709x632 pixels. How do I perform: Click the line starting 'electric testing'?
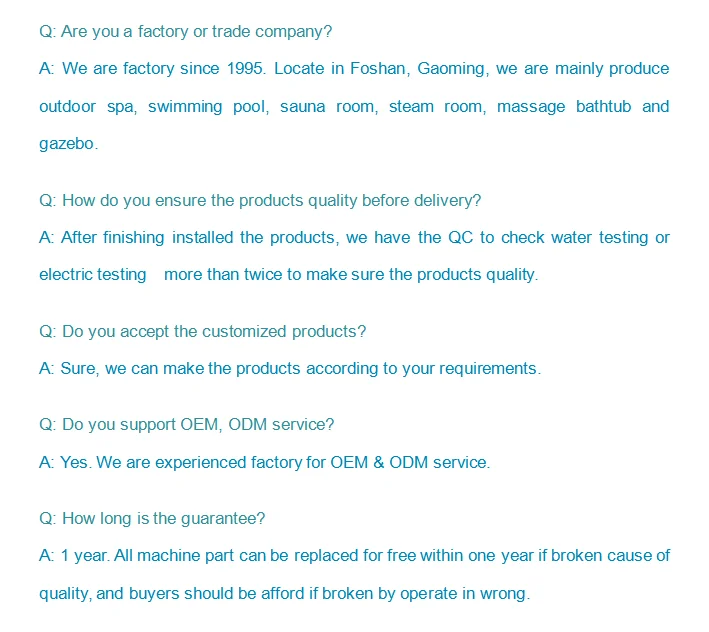288,275
